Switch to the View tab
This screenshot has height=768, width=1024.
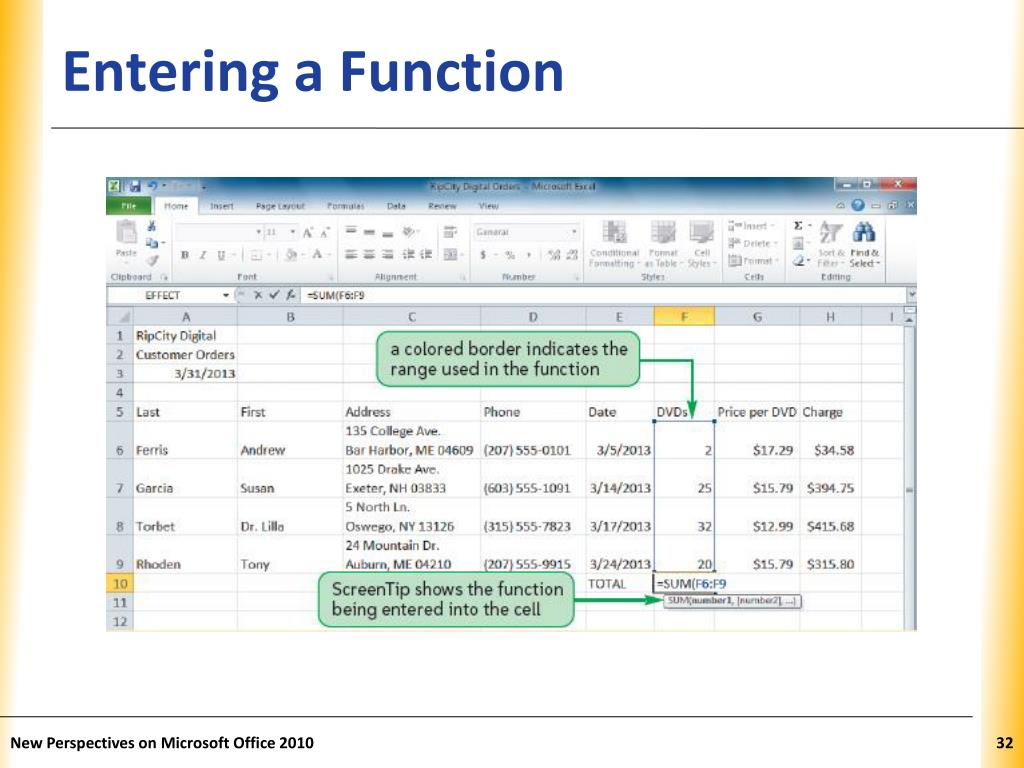488,206
